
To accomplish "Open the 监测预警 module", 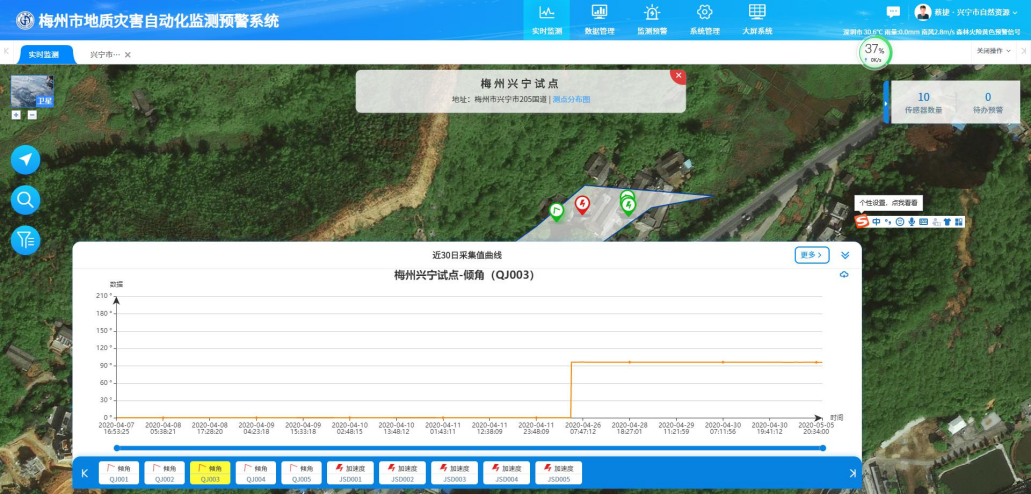I will (x=652, y=20).
